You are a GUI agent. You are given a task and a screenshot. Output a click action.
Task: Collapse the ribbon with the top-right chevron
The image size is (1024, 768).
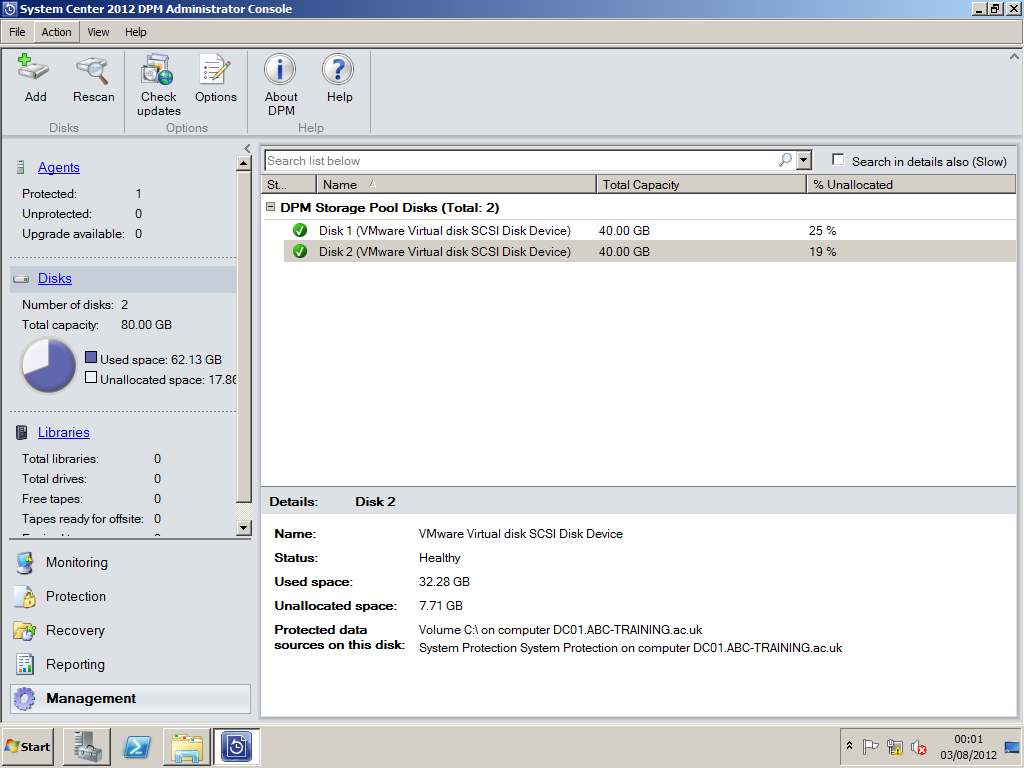coord(1014,57)
